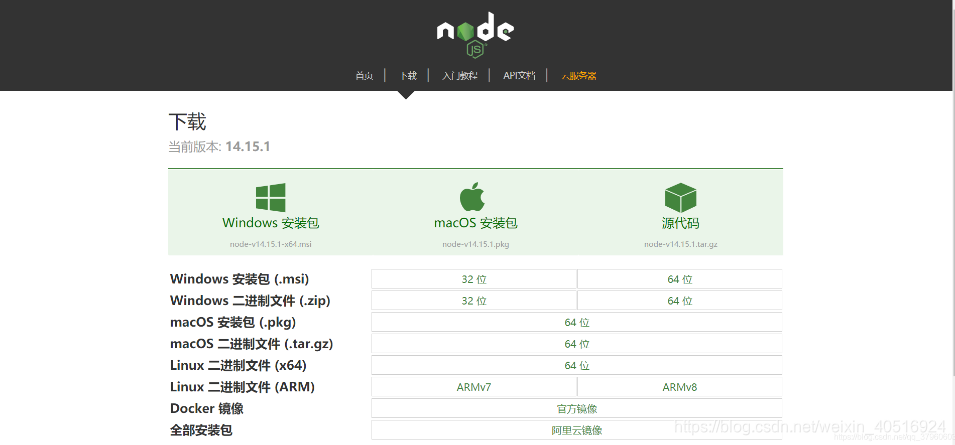Download the ARMv8 Linux binary
Image resolution: width=955 pixels, height=445 pixels.
(680, 387)
